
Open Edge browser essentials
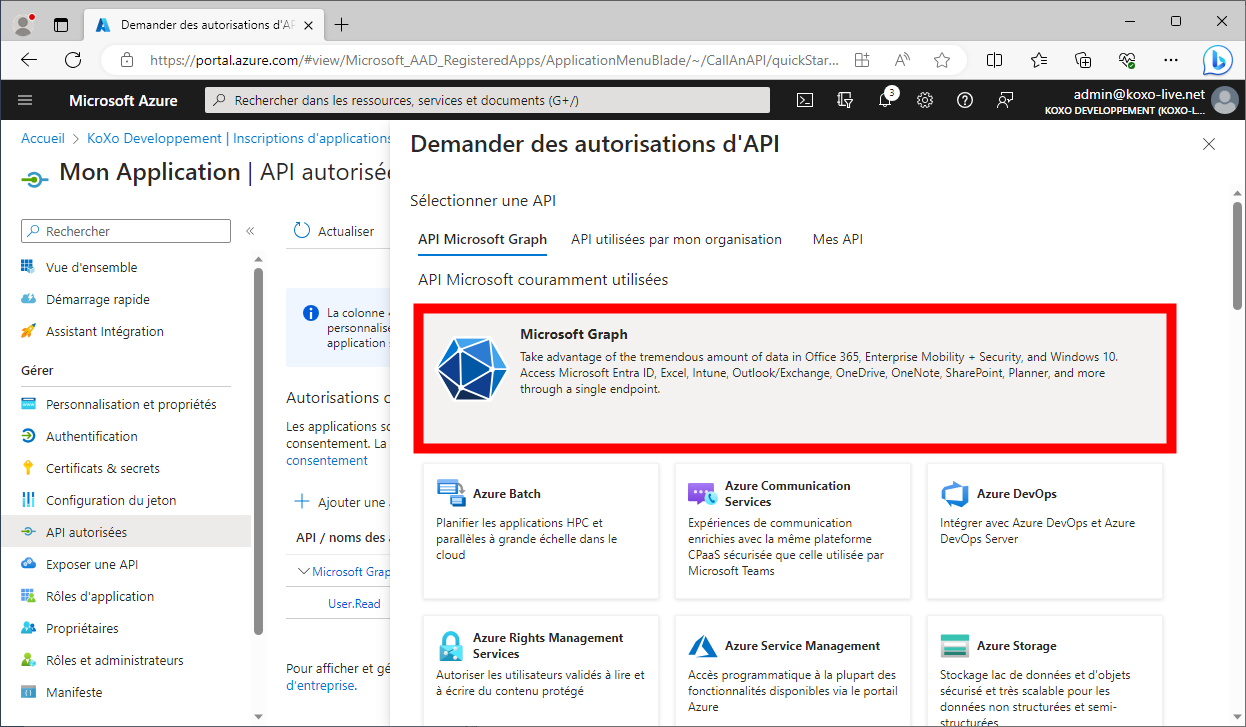1127,60
